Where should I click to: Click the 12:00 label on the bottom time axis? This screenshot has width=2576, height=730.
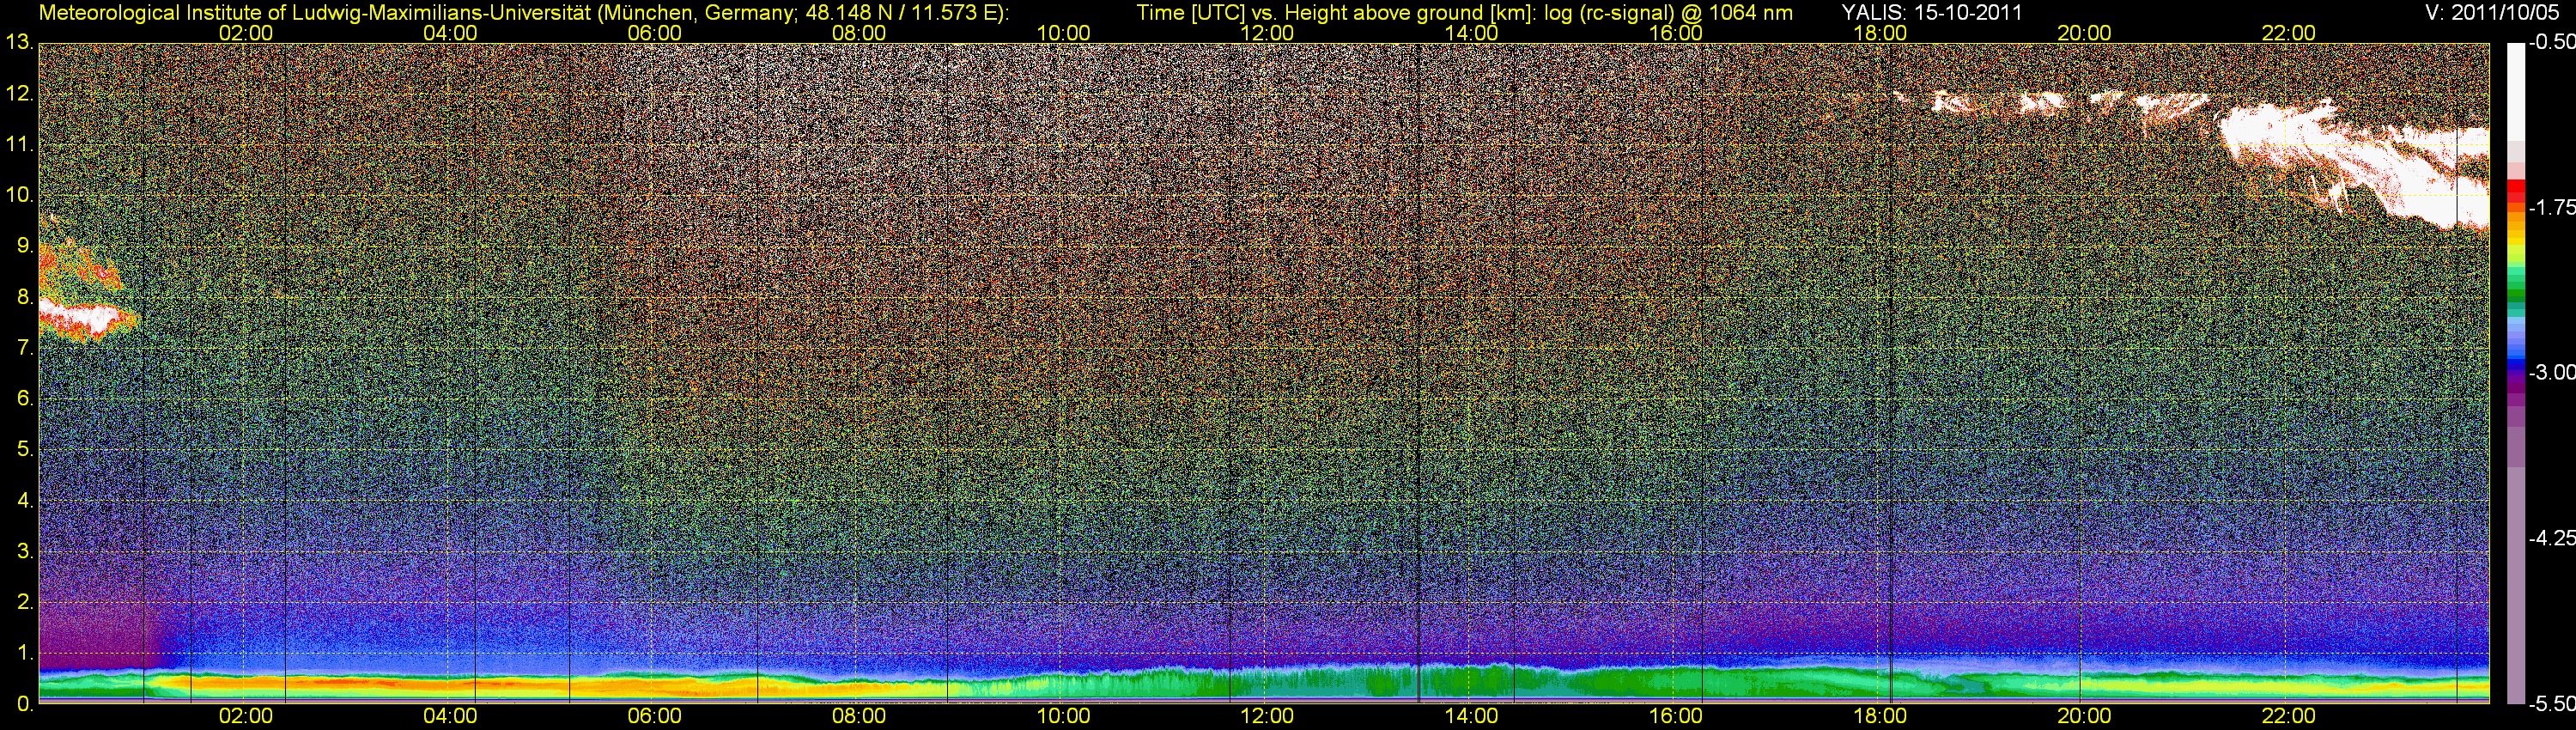[1267, 716]
